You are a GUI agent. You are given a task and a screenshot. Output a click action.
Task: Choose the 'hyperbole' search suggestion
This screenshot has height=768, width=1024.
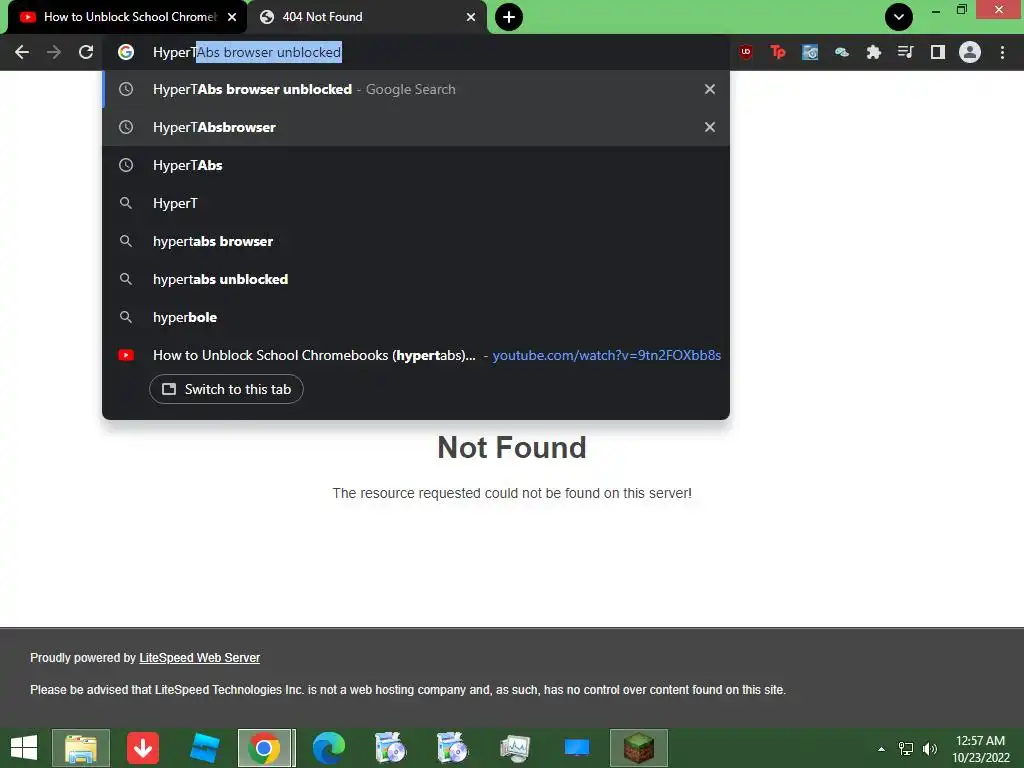point(416,317)
